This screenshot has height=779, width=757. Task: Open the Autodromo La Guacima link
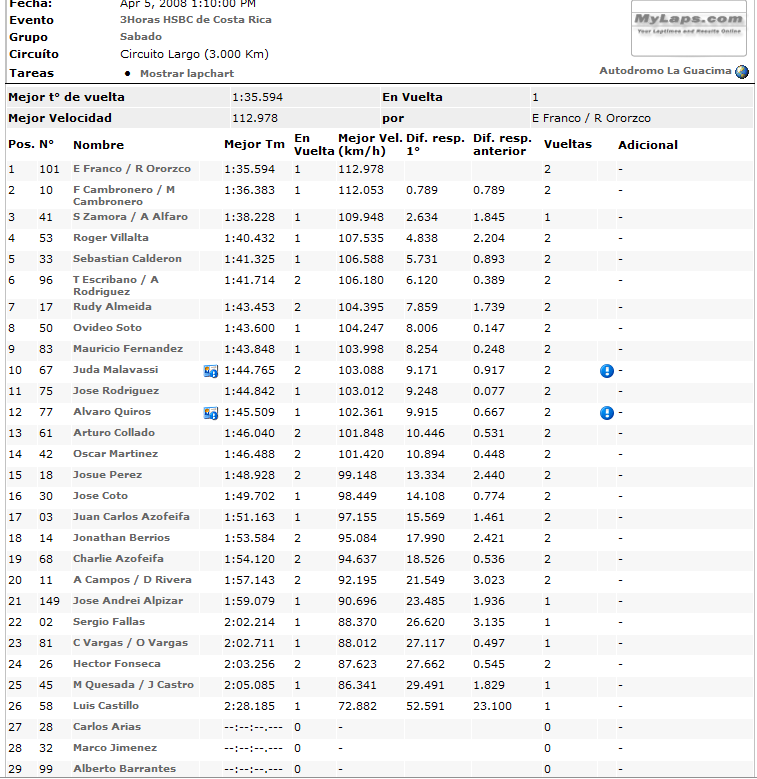pos(665,71)
